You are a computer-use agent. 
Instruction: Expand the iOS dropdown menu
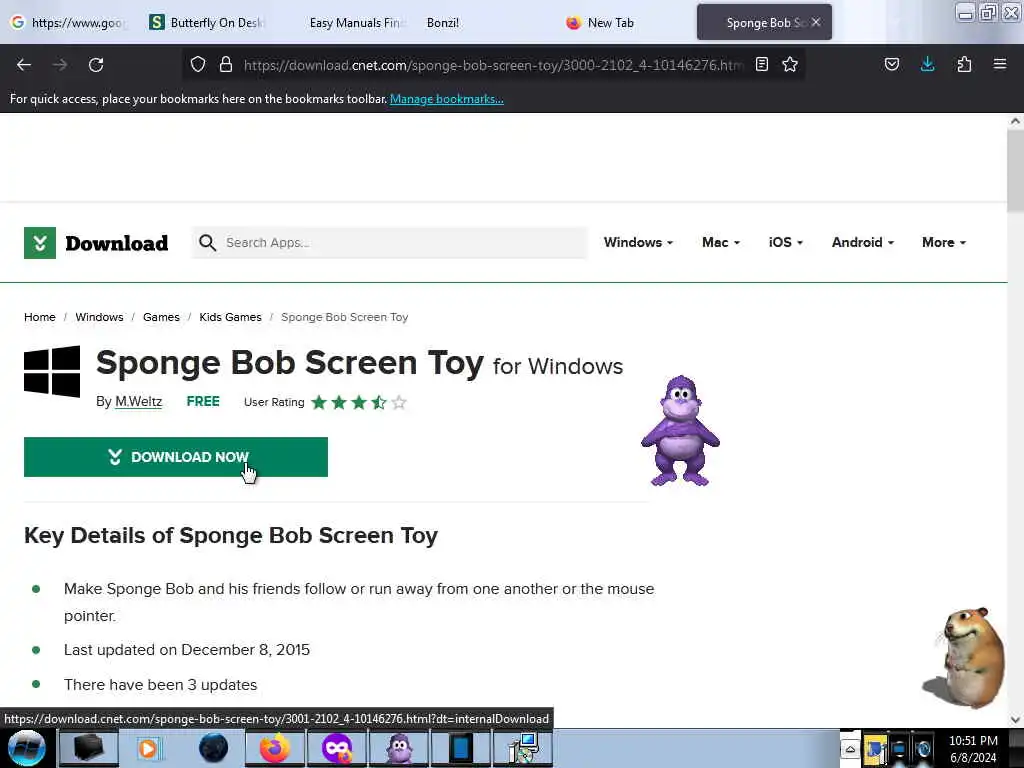pos(786,242)
